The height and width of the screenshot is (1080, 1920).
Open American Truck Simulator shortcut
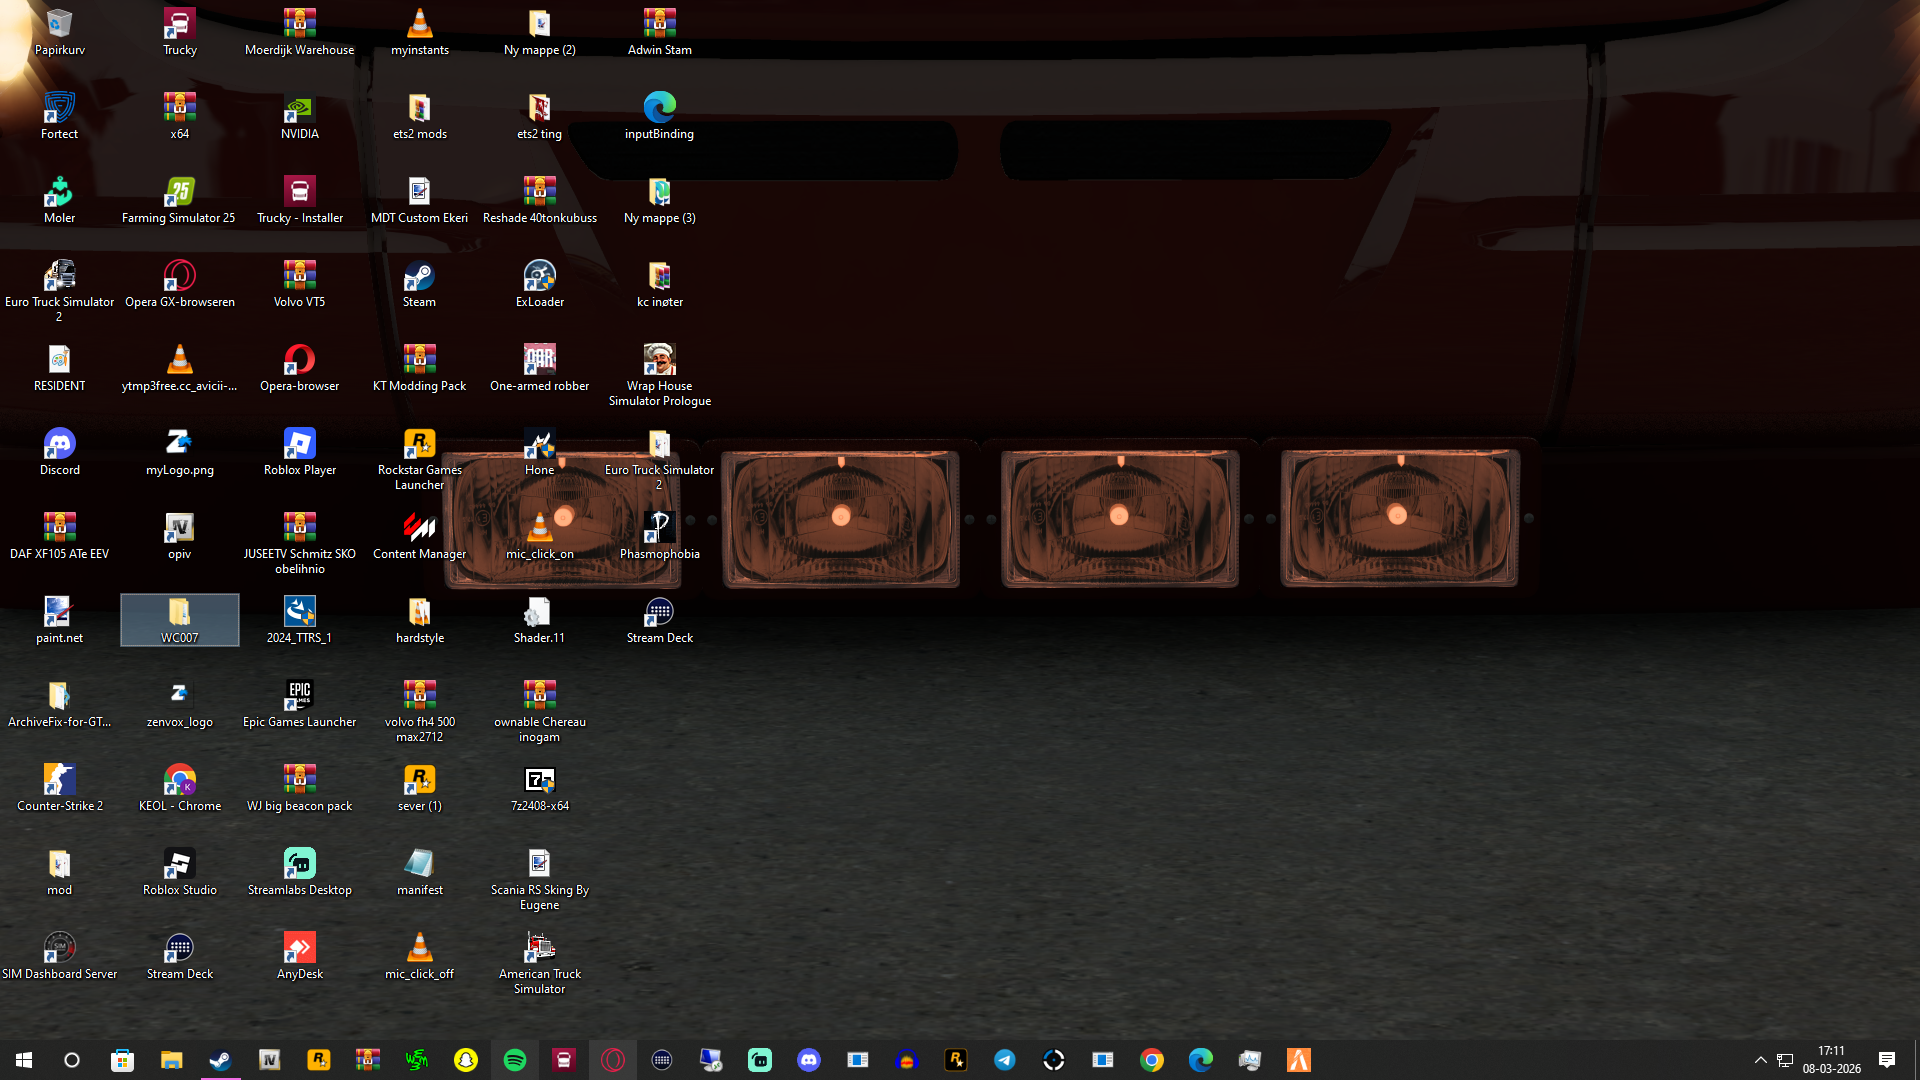click(539, 949)
